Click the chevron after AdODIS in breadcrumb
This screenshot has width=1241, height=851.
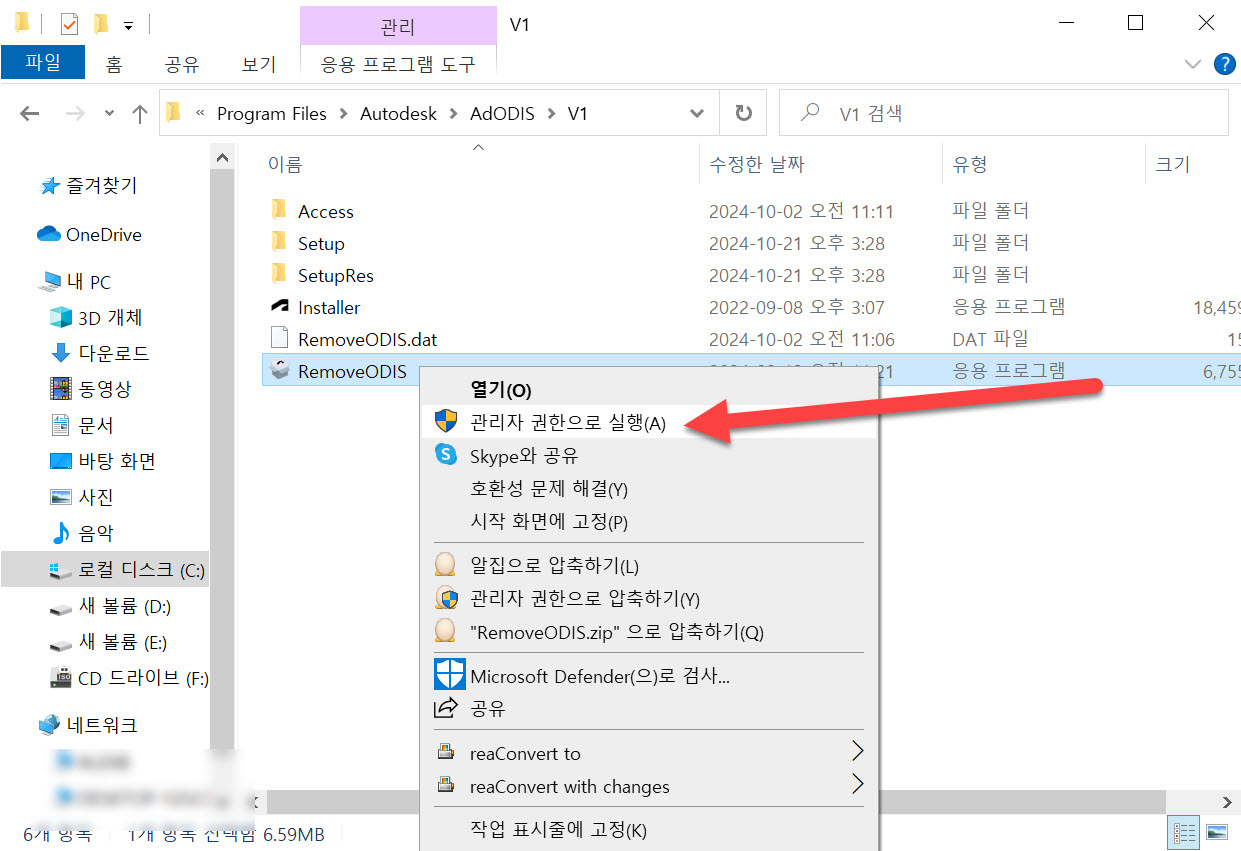click(x=551, y=114)
